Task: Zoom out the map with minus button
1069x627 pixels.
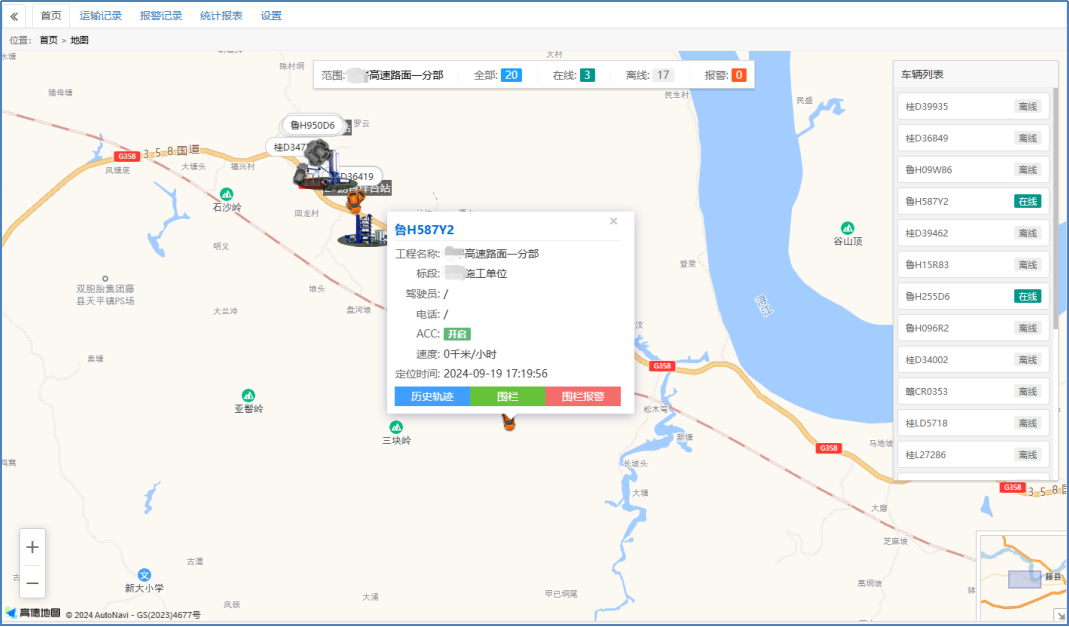Action: coord(33,582)
